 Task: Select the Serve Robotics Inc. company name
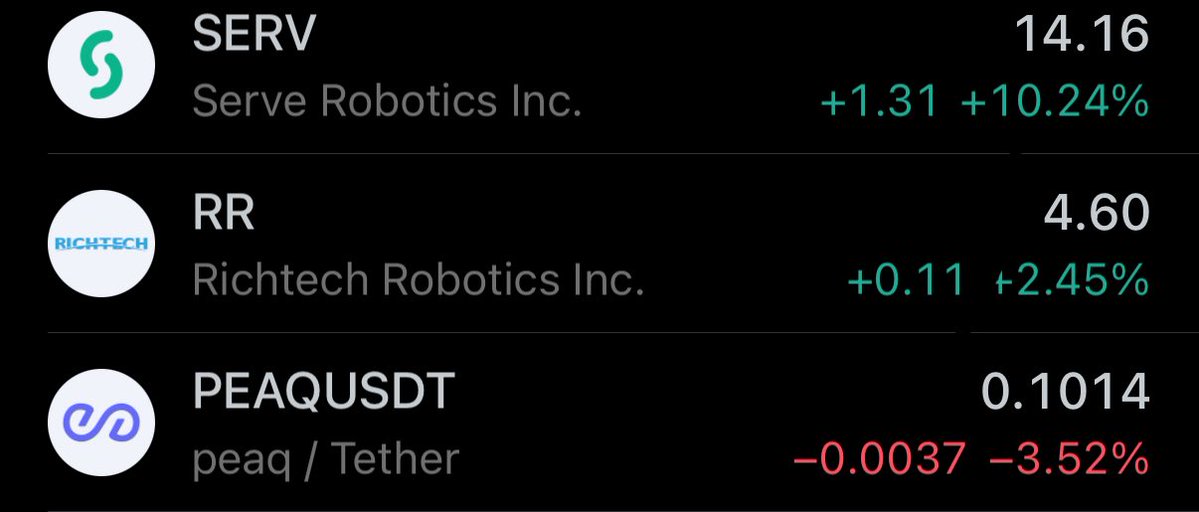387,101
